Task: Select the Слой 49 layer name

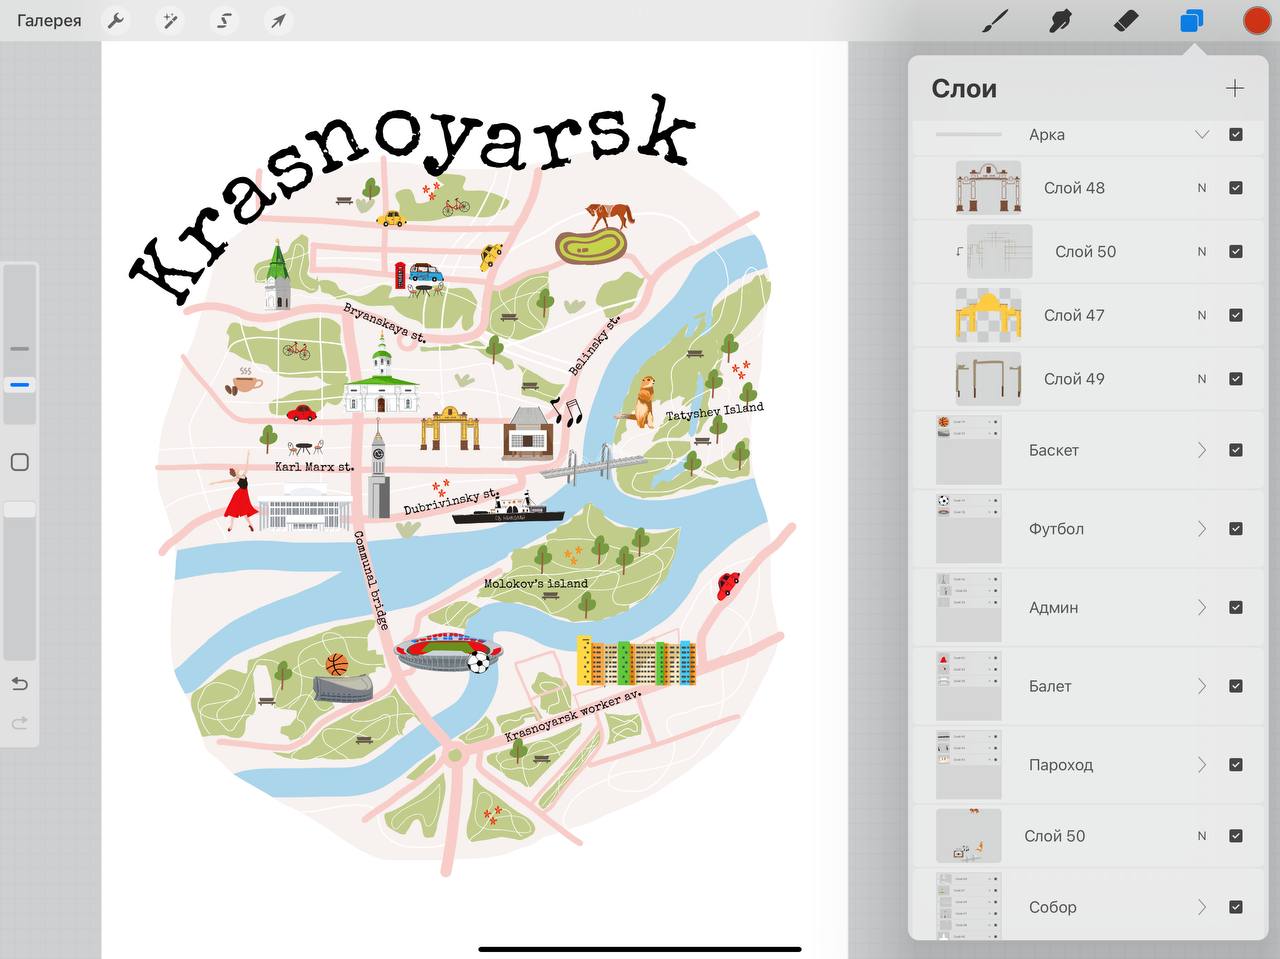Action: pos(1074,379)
